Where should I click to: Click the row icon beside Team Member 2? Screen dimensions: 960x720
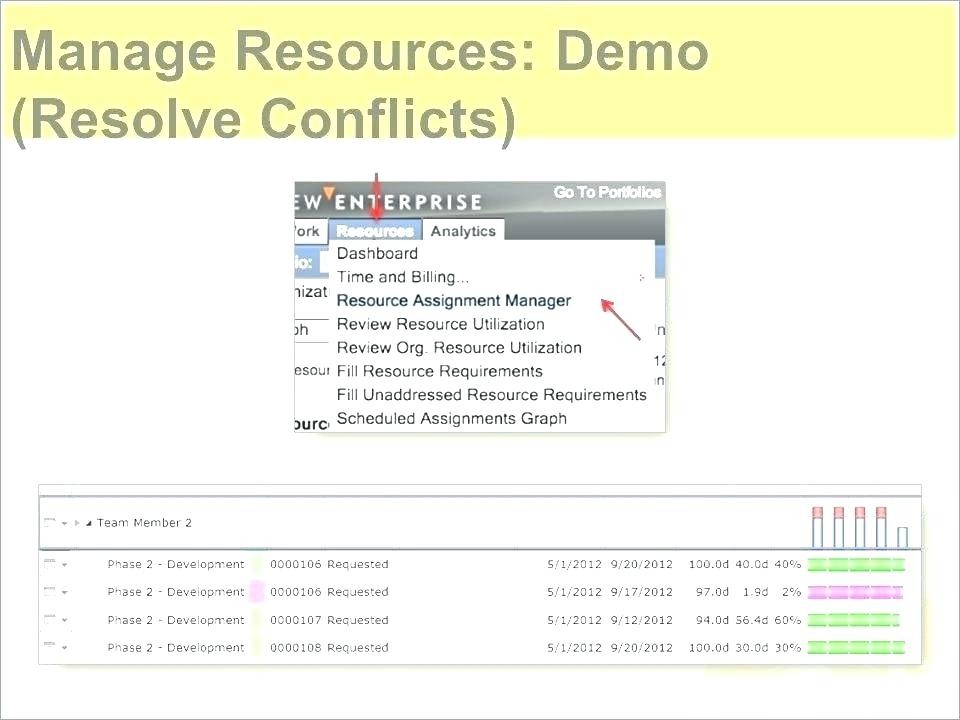(49, 523)
